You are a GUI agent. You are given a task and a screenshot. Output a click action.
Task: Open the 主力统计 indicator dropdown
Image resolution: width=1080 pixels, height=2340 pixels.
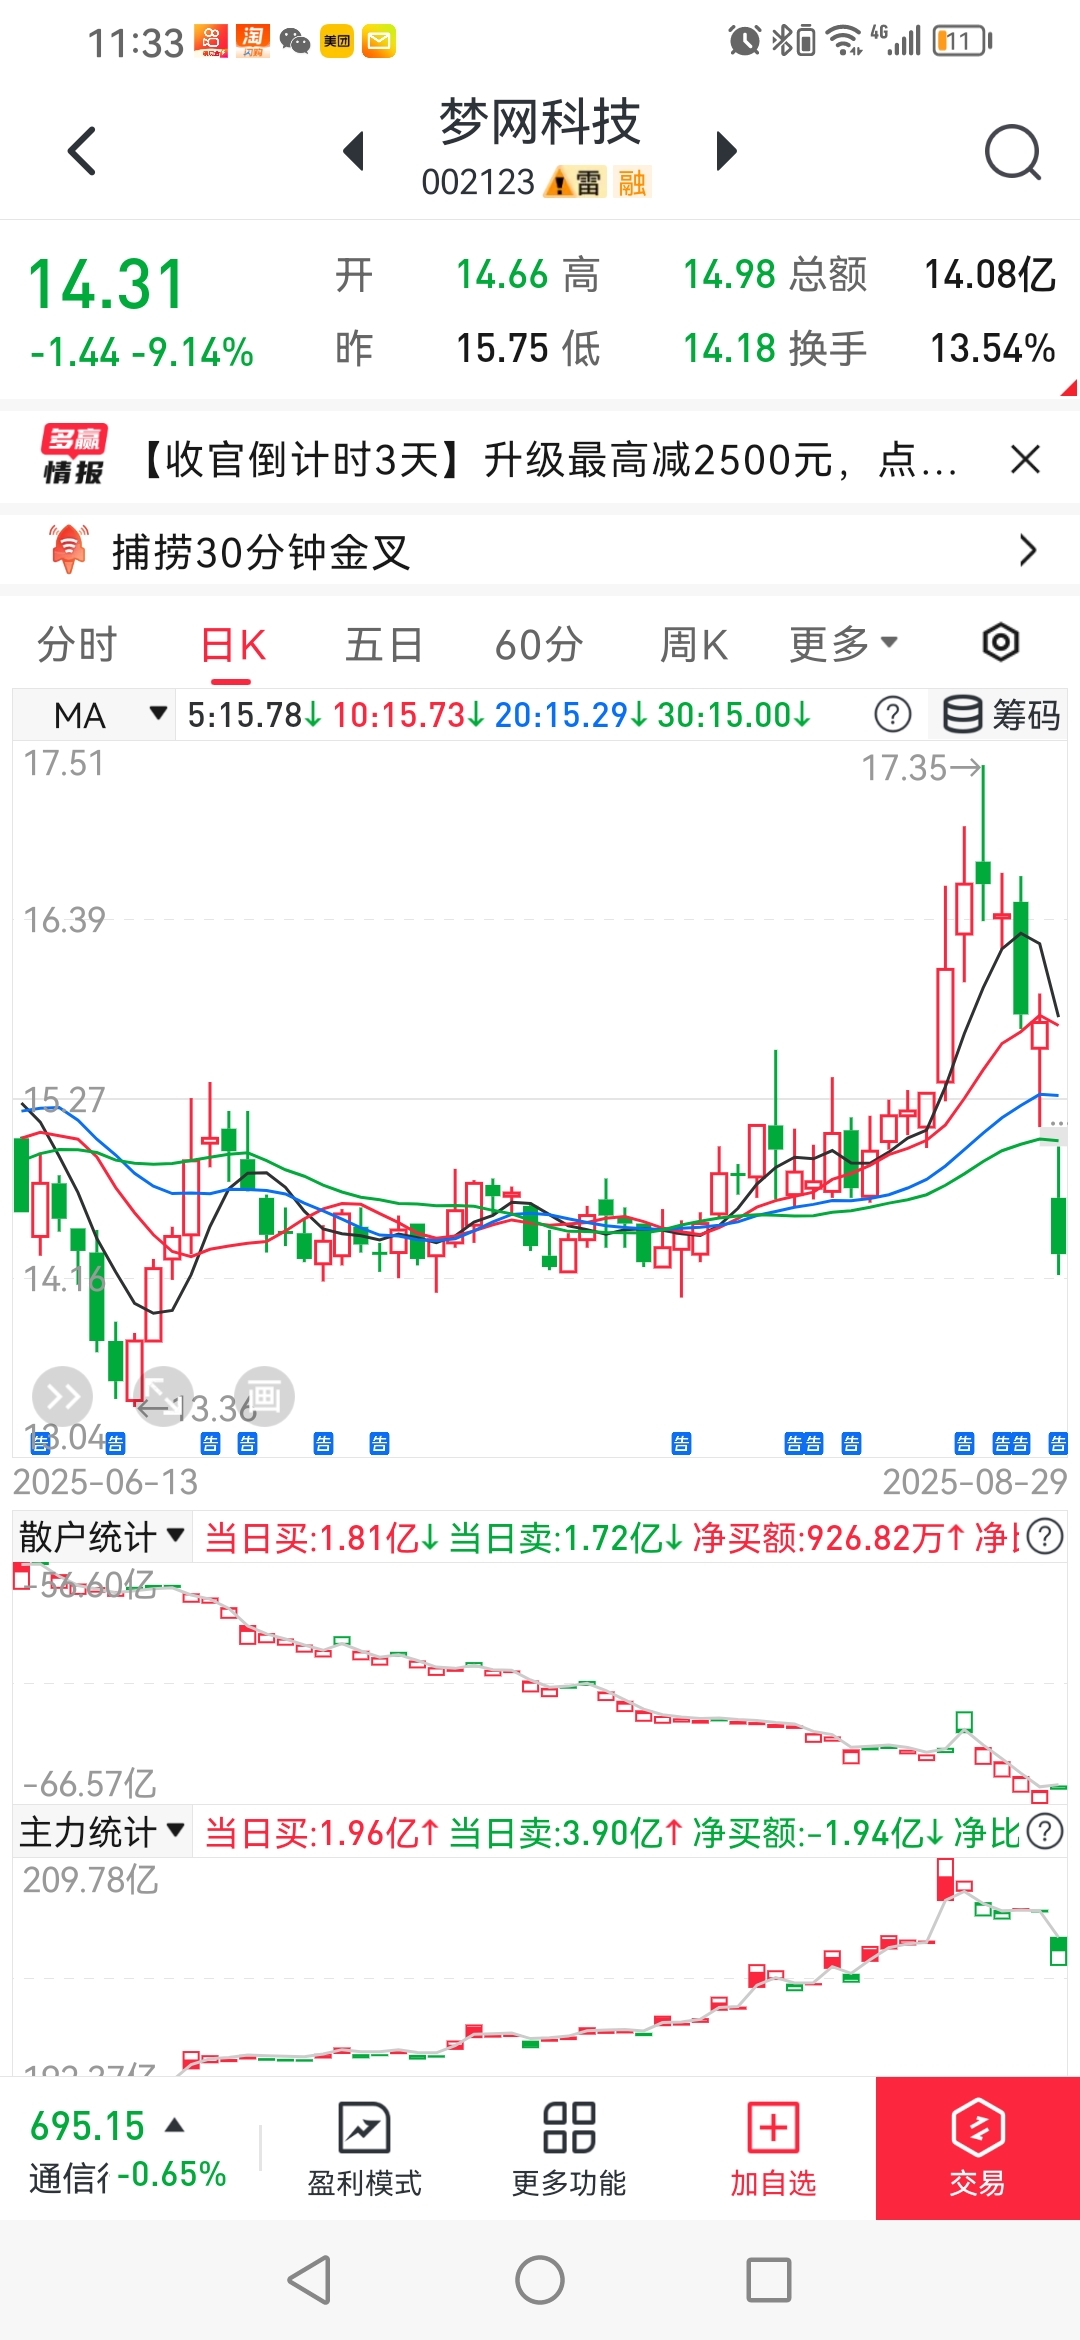click(102, 1832)
